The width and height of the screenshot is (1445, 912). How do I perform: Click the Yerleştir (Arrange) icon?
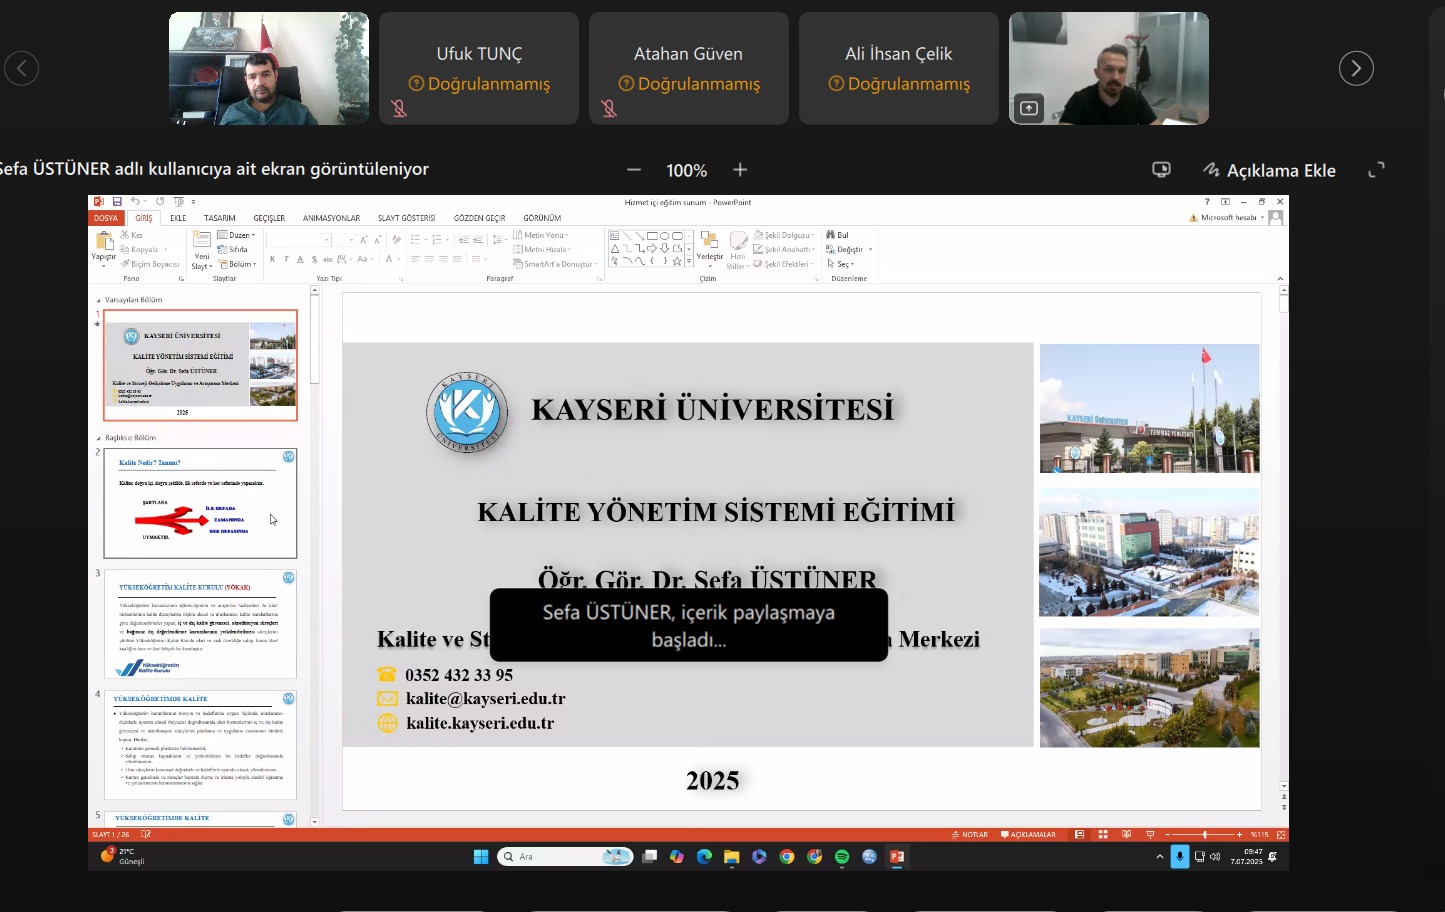click(709, 241)
